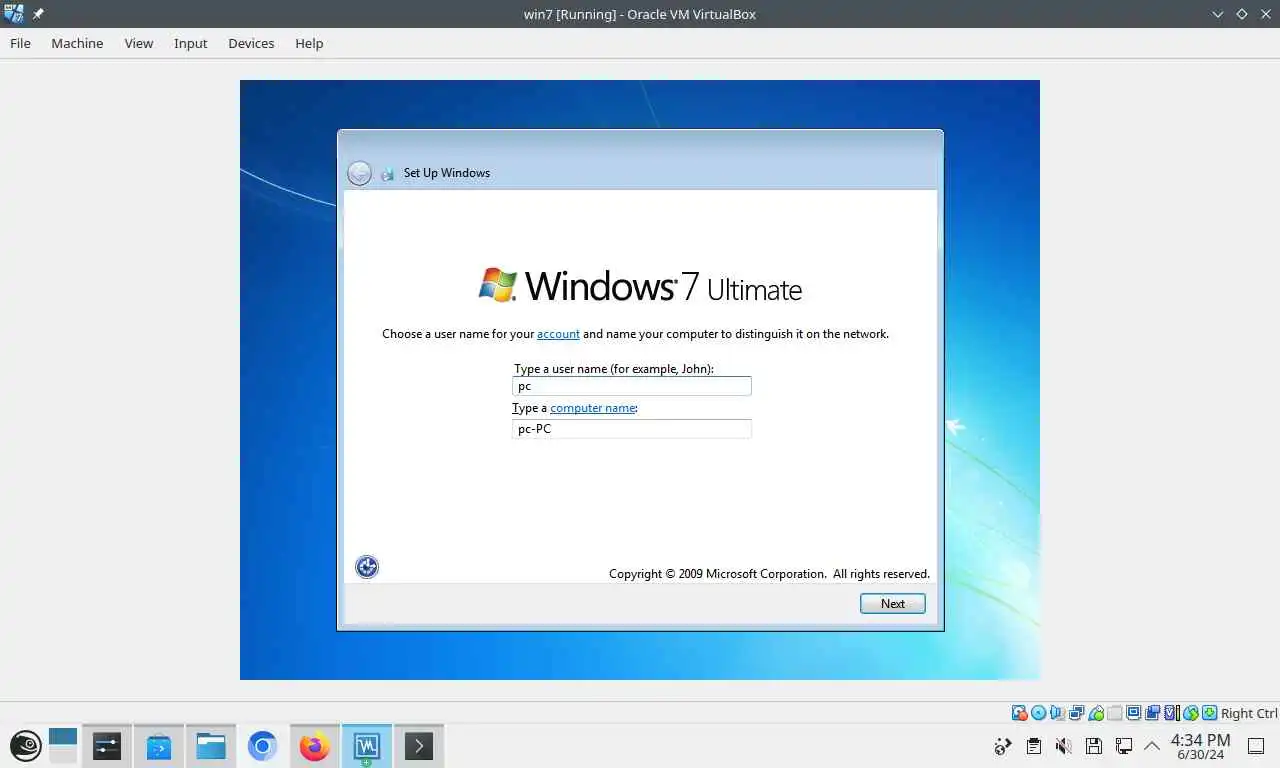
Task: Click the optical drive status icon
Action: 1039,713
